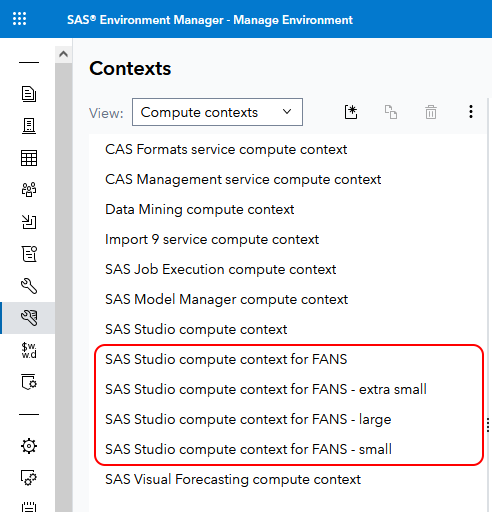Screen dimensions: 492x512
Task: Open the Rules list sidebar icon
Action: click(29, 254)
